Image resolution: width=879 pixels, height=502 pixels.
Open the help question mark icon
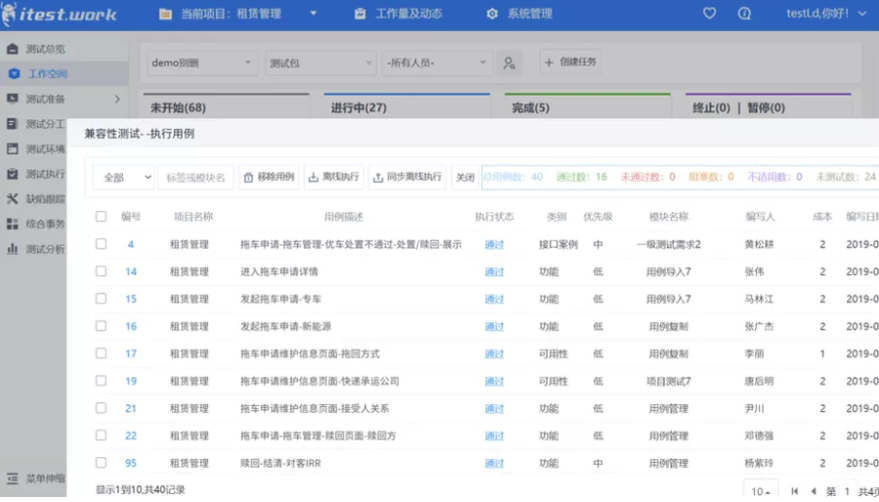point(744,14)
